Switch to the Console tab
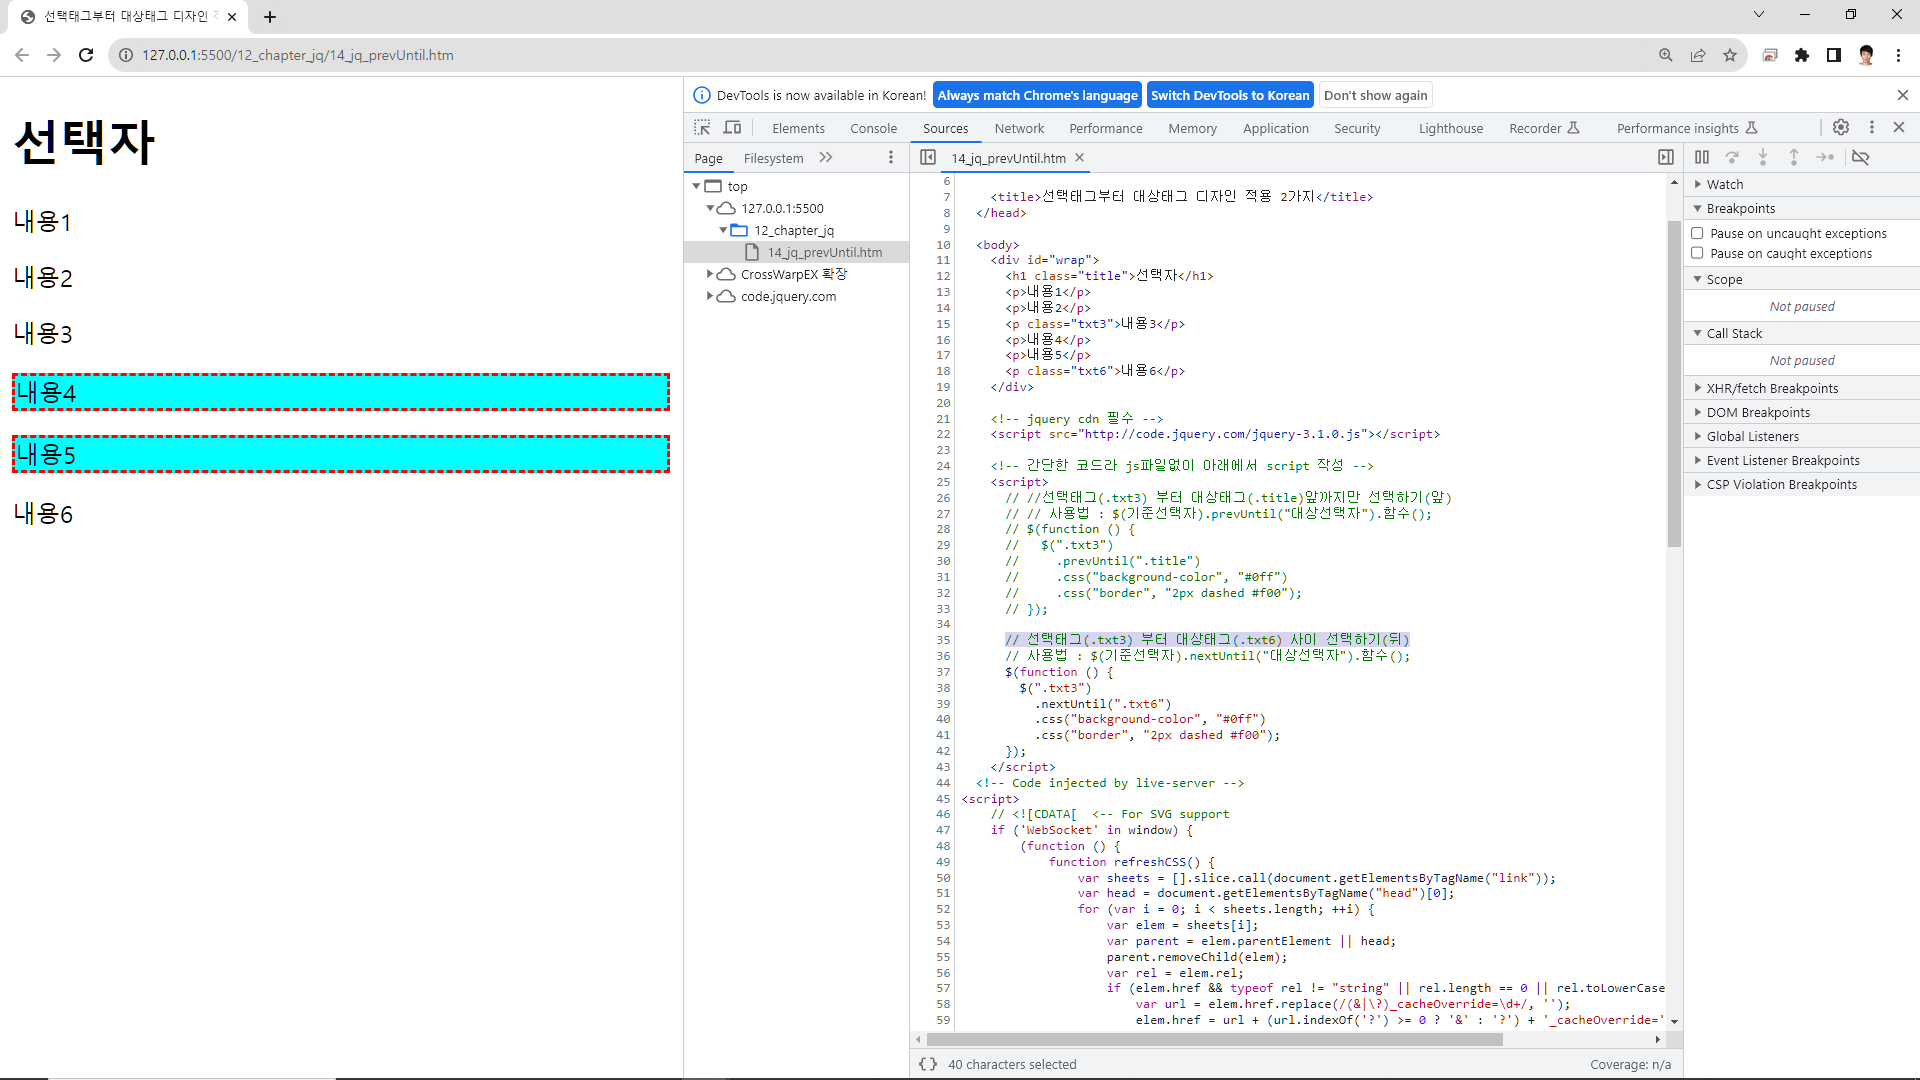1920x1080 pixels. click(873, 128)
